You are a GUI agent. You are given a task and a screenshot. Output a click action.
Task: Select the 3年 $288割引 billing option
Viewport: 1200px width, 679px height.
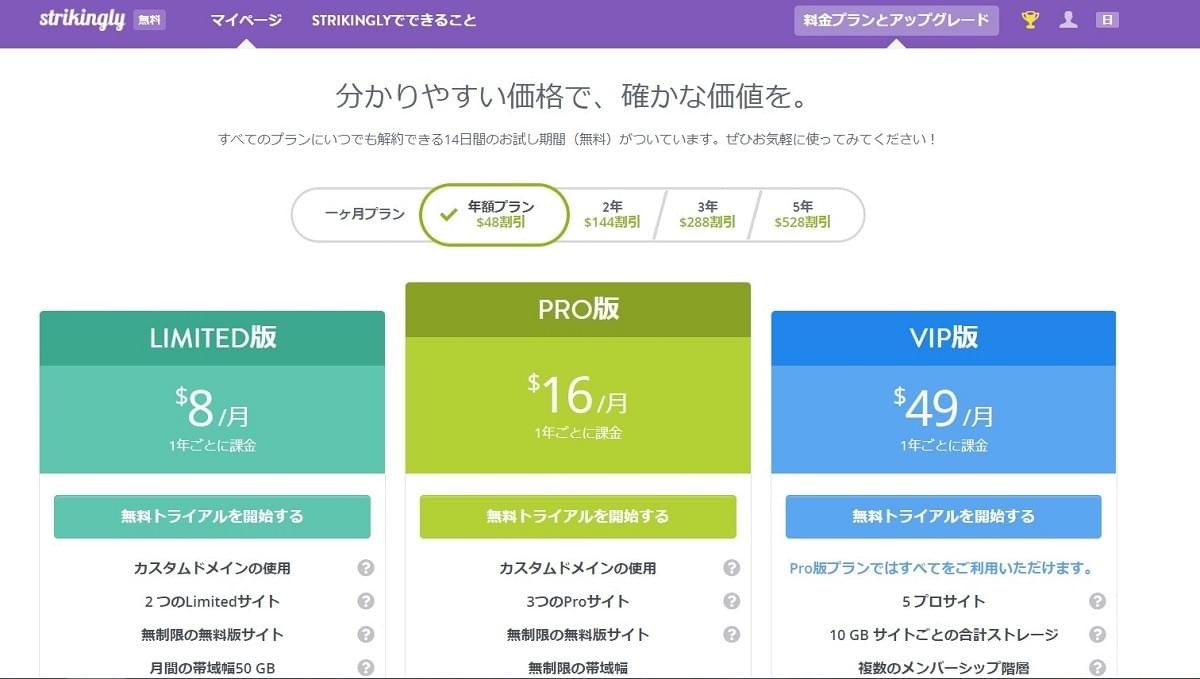[707, 214]
